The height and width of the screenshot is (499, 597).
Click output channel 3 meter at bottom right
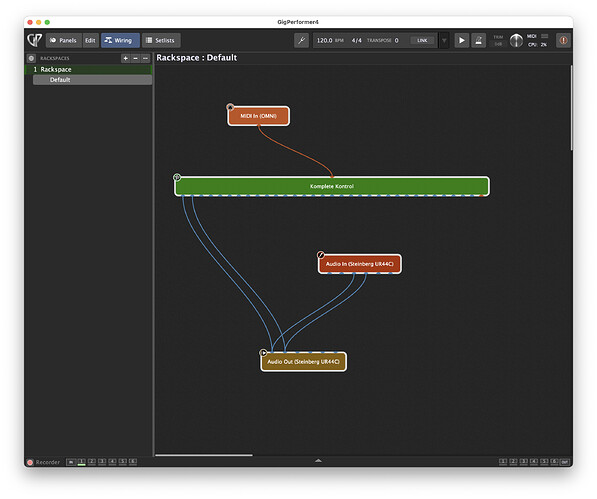(x=524, y=462)
